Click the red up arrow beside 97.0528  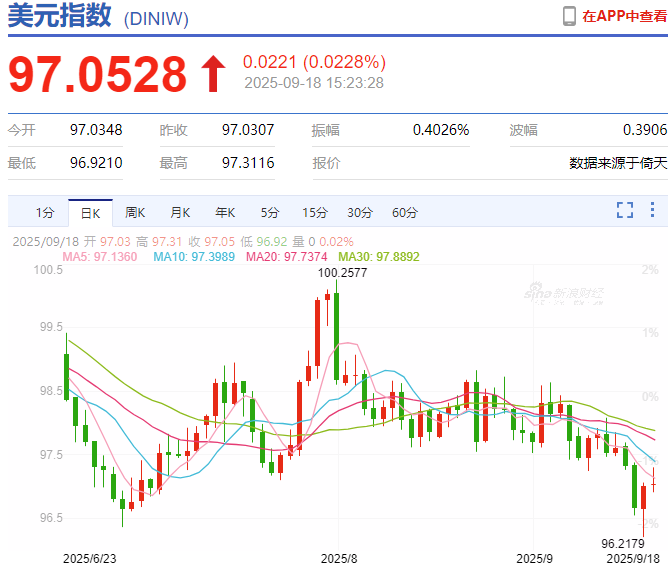click(213, 75)
